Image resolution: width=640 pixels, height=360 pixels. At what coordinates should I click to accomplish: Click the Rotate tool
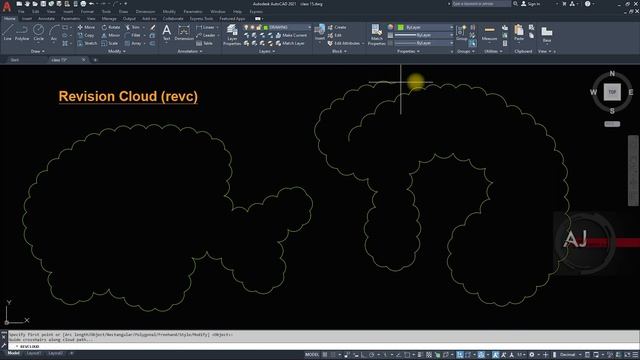[111, 27]
